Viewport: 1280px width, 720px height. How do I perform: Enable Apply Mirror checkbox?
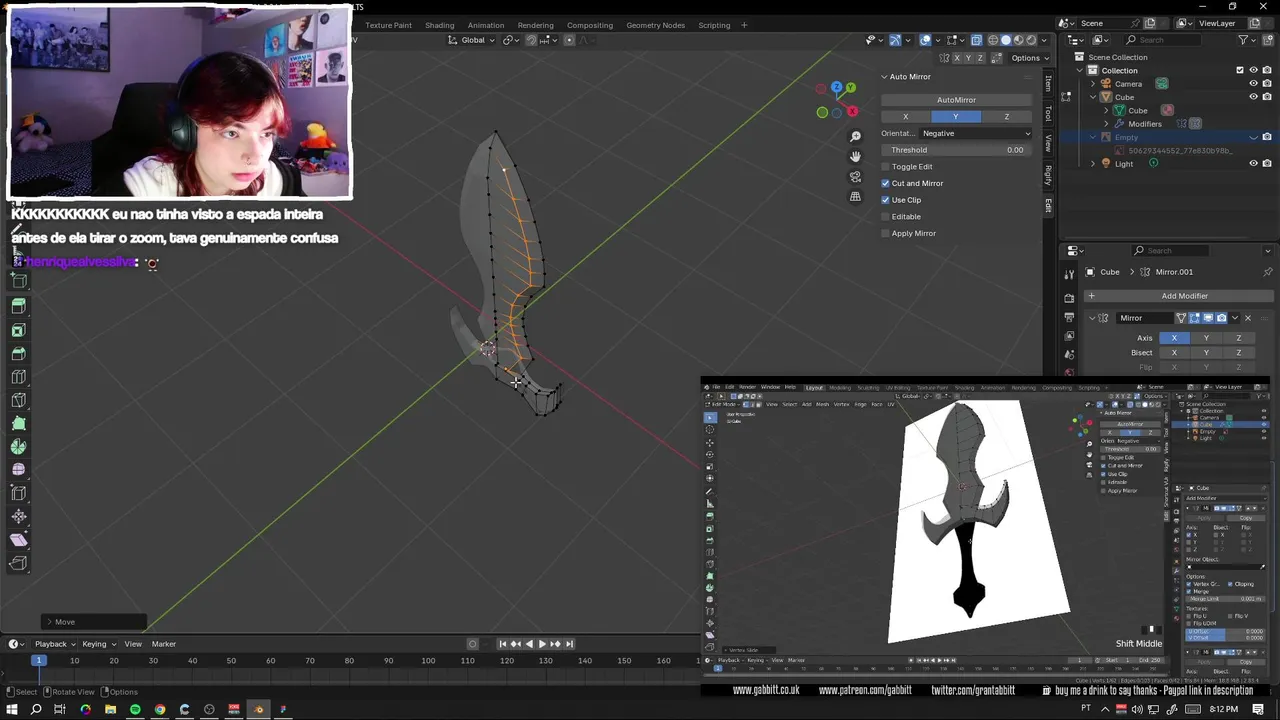tap(885, 233)
